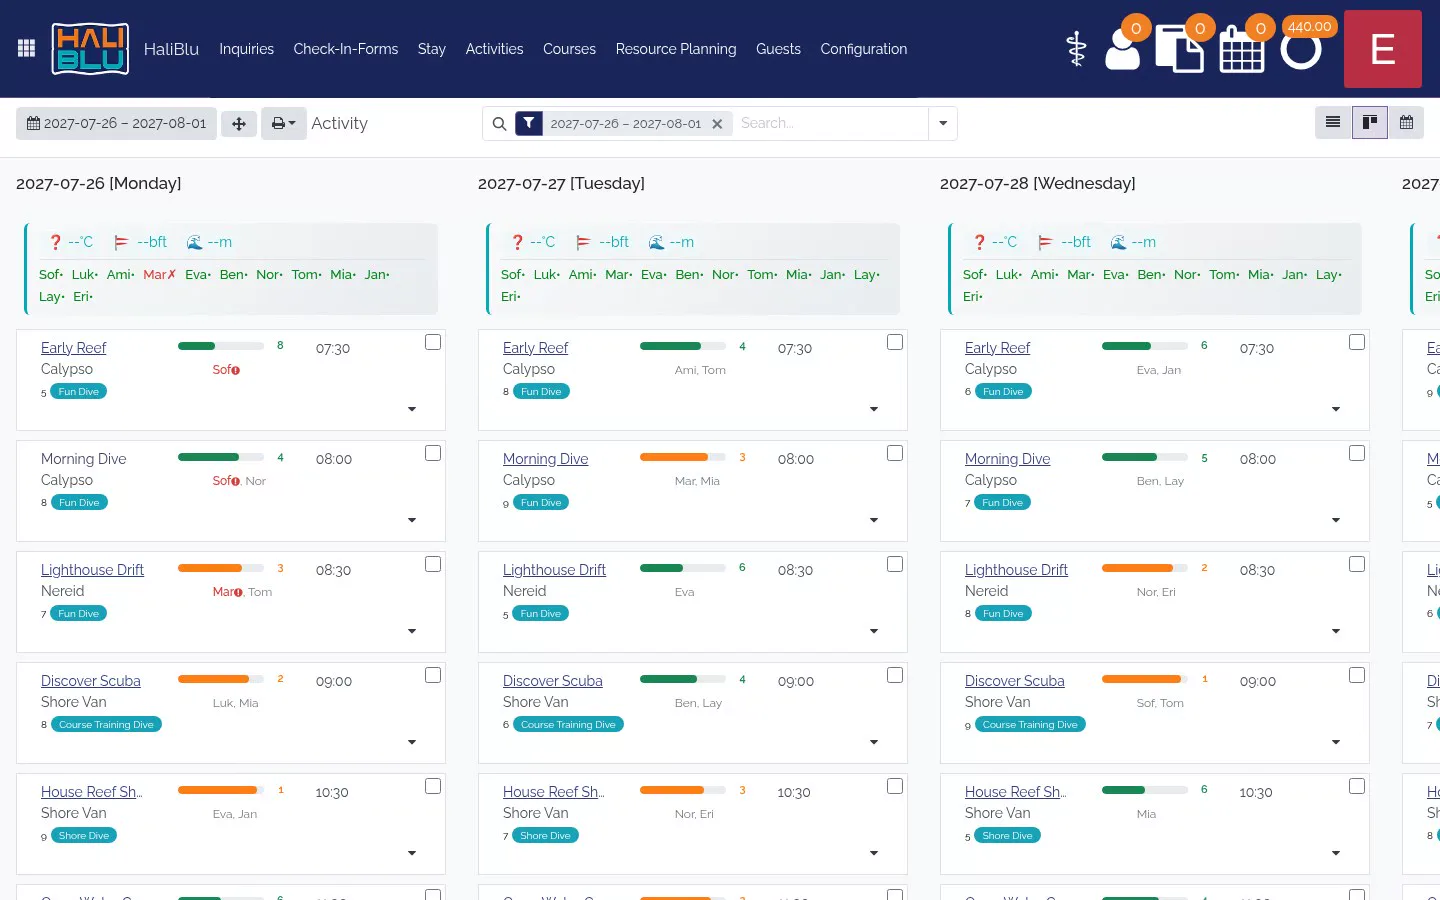Screen dimensions: 1440x900
Task: Open the red E user avatar
Action: (1383, 49)
